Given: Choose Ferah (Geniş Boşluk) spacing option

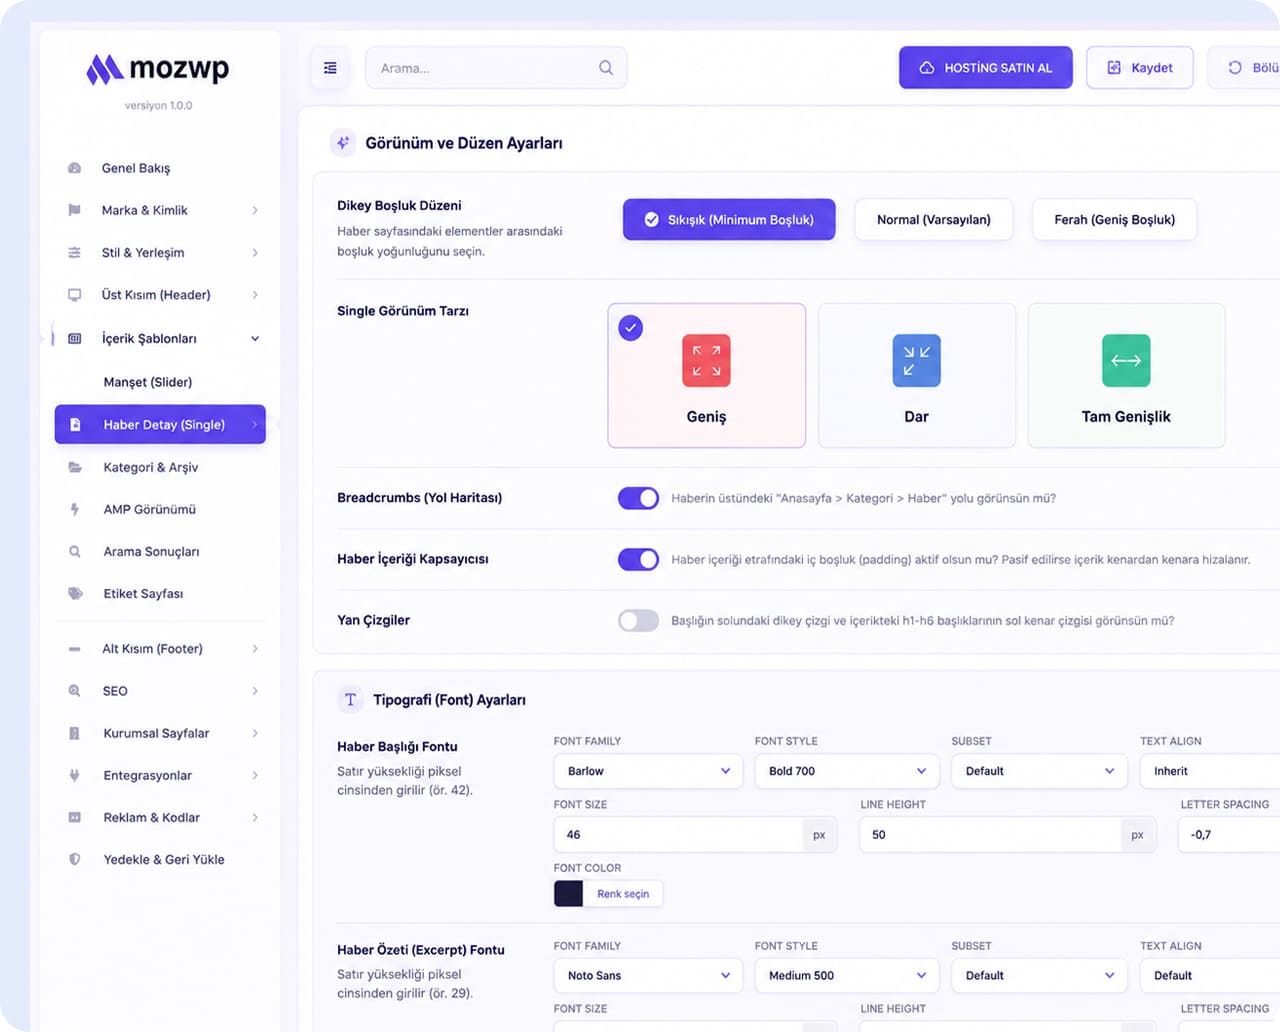Looking at the screenshot, I should (x=1114, y=220).
